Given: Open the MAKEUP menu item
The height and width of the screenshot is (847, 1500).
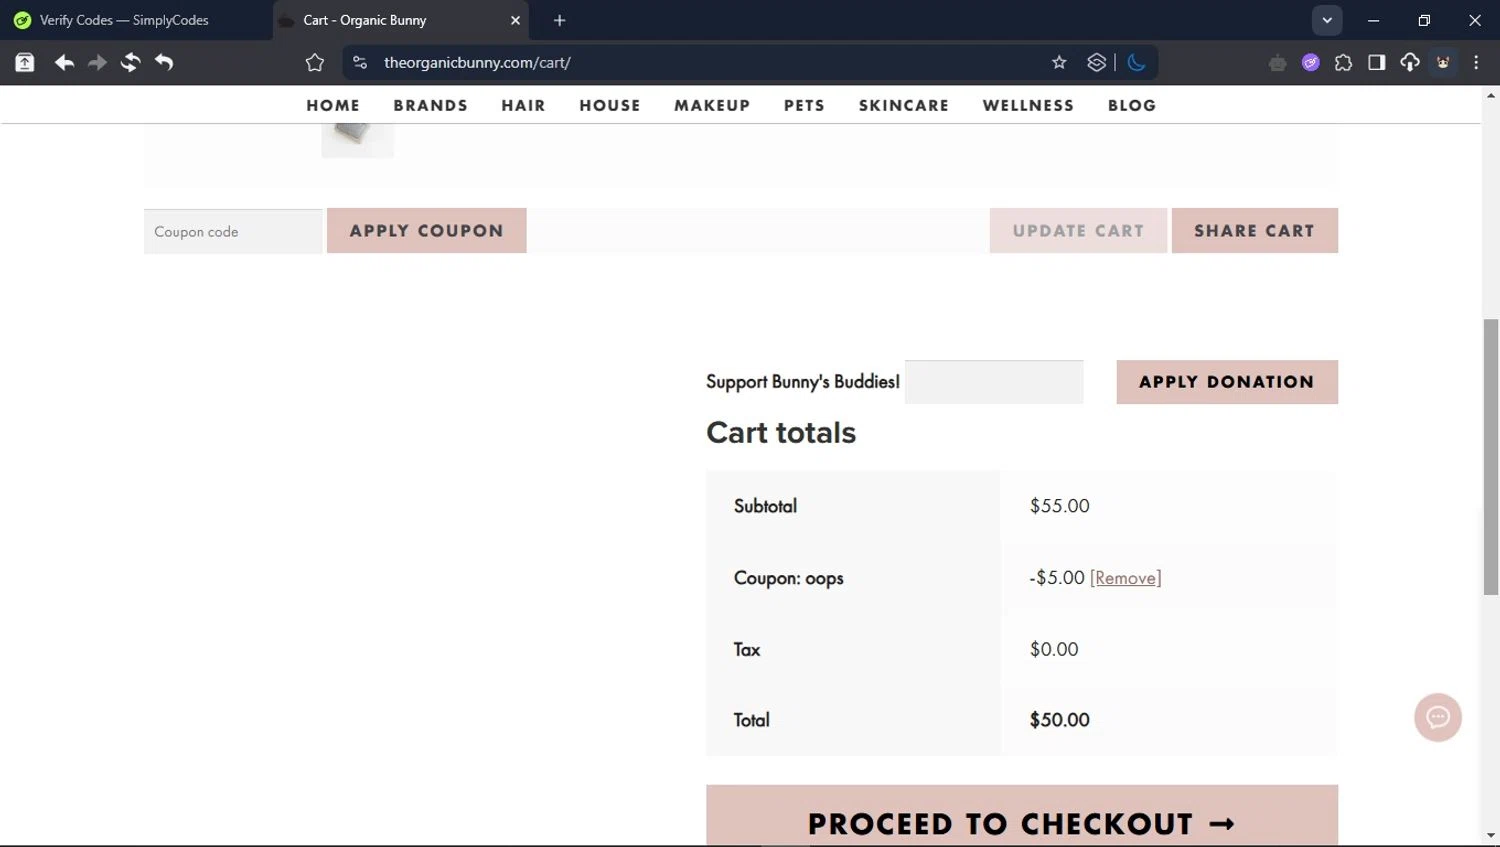Looking at the screenshot, I should (712, 105).
